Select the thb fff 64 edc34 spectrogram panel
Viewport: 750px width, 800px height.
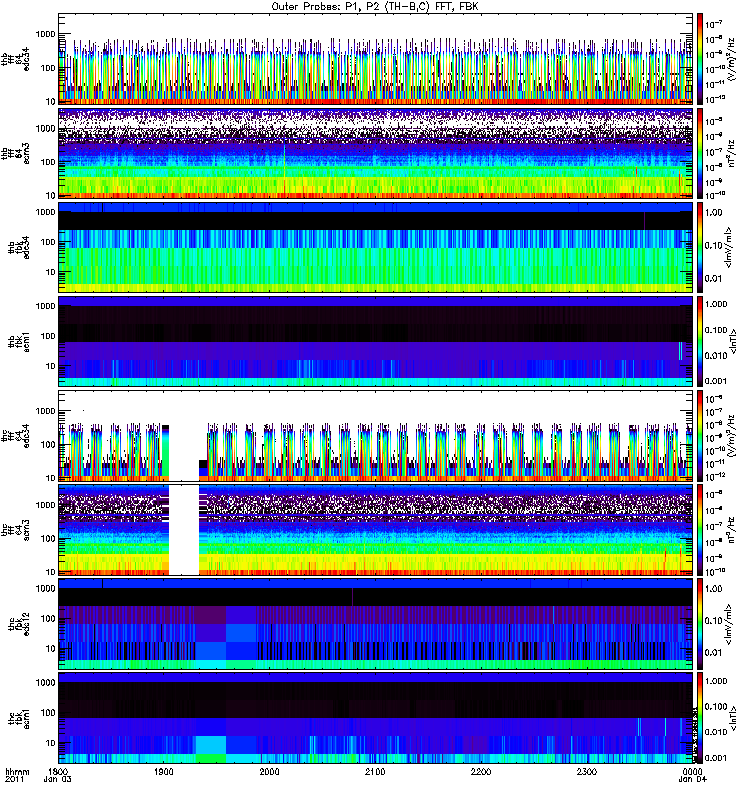pos(376,59)
